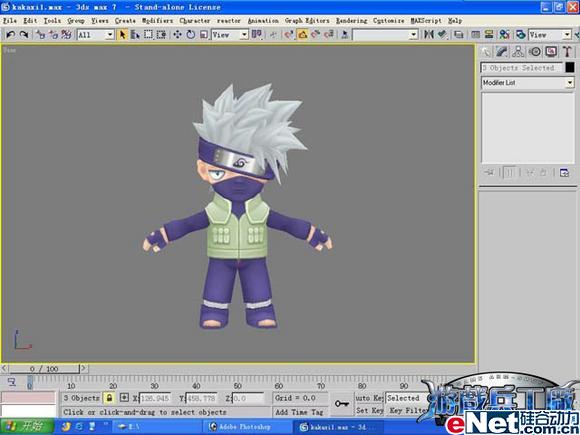Screen dimensions: 580x435
Task: Step time slider back with left arrow
Action: click(4, 368)
